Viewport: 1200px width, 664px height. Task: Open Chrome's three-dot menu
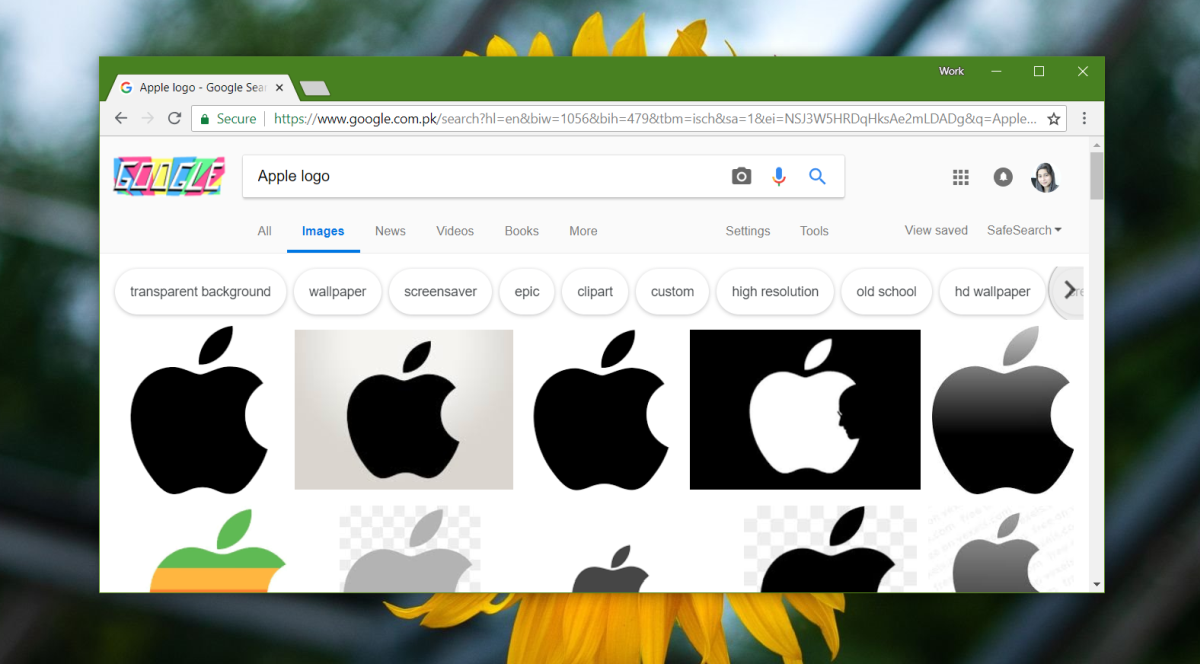(1085, 118)
